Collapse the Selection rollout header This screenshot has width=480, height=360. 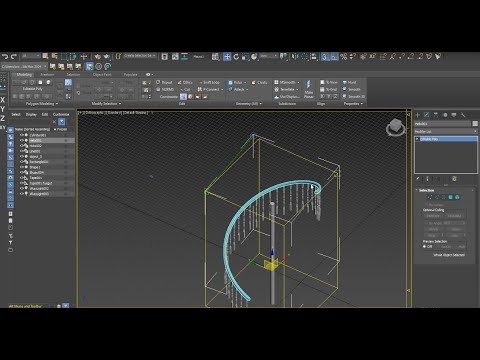445,190
